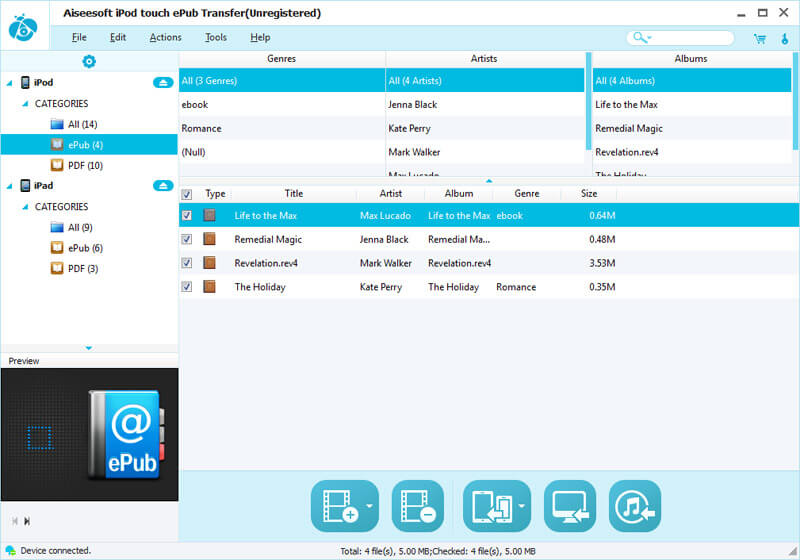Open the File menu
Screen dimensions: 800x560
pyautogui.click(x=79, y=37)
